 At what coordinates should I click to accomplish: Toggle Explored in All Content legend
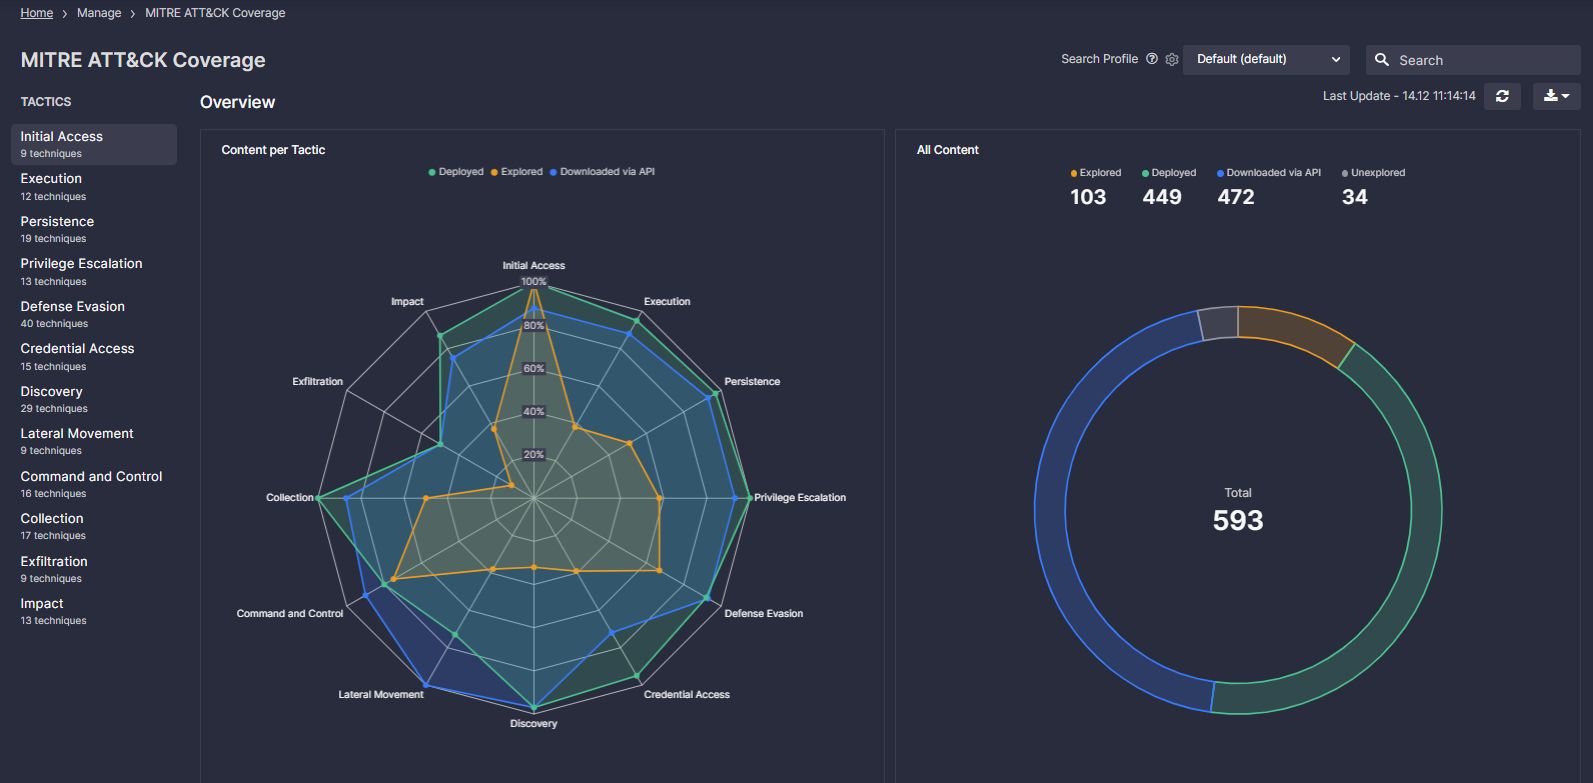tap(1096, 173)
